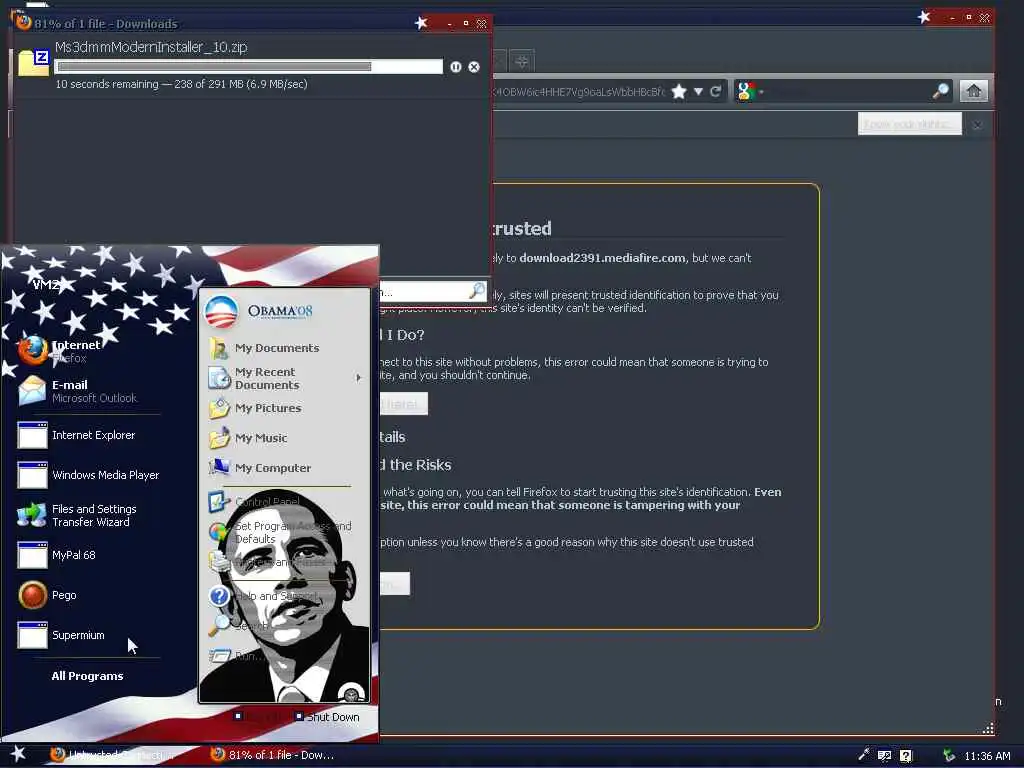Click the search magnifier in Firefox toolbar
This screenshot has width=1024, height=768.
tap(940, 91)
